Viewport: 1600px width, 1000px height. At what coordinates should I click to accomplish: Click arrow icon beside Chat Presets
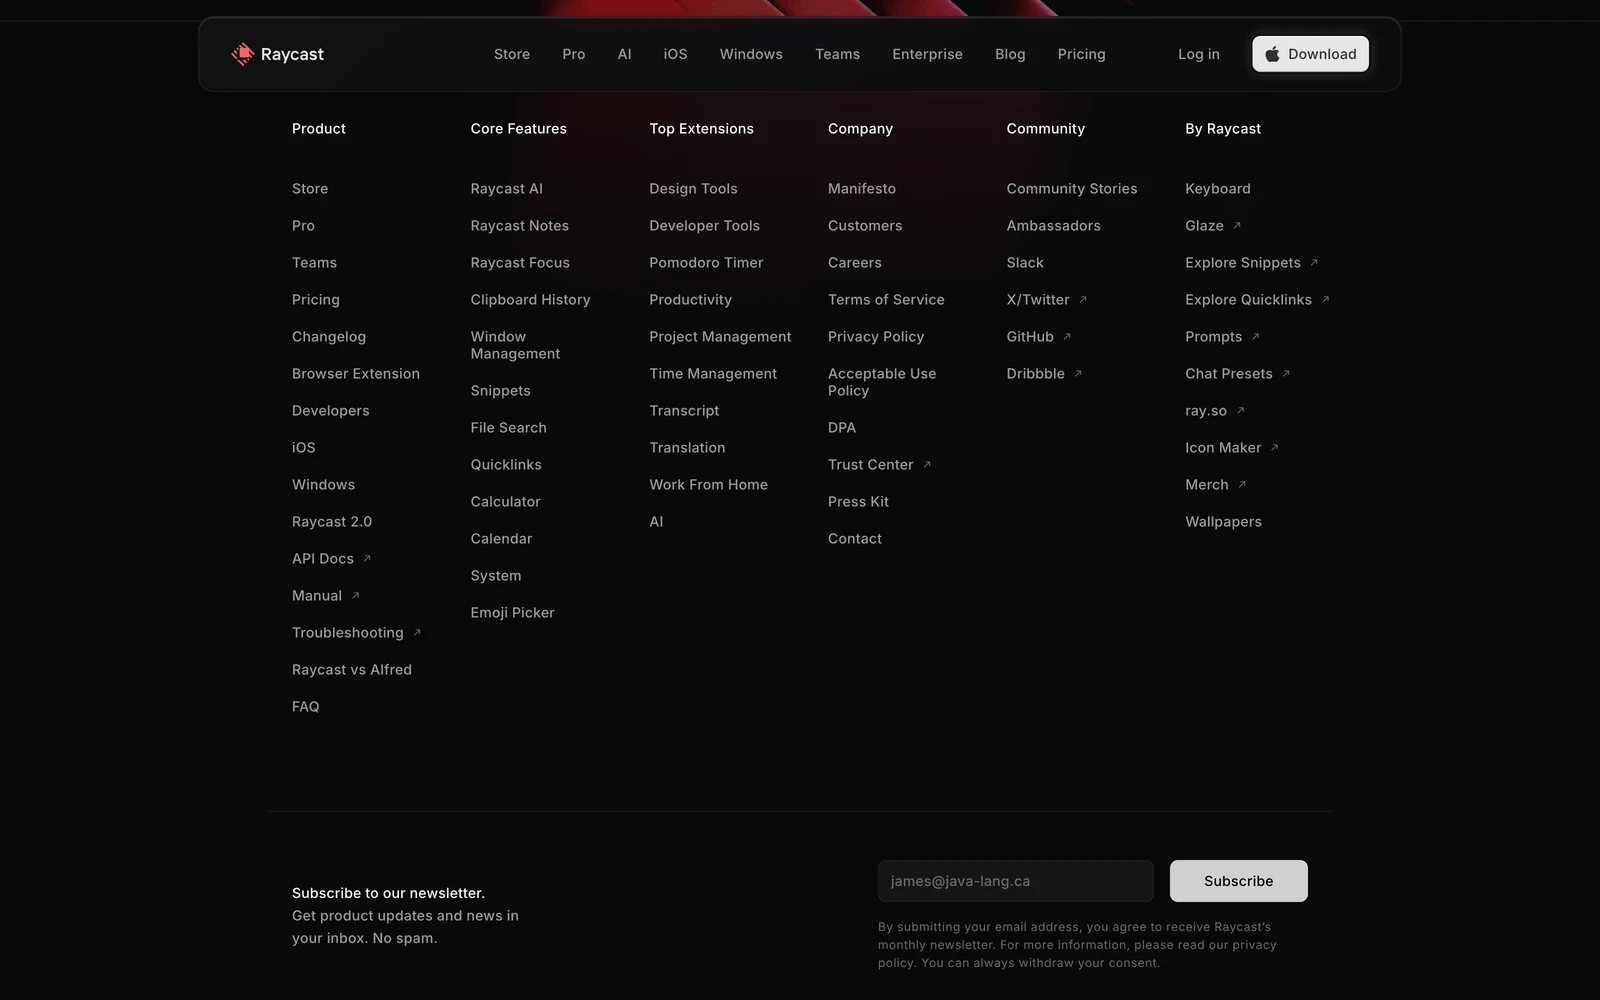click(1286, 374)
